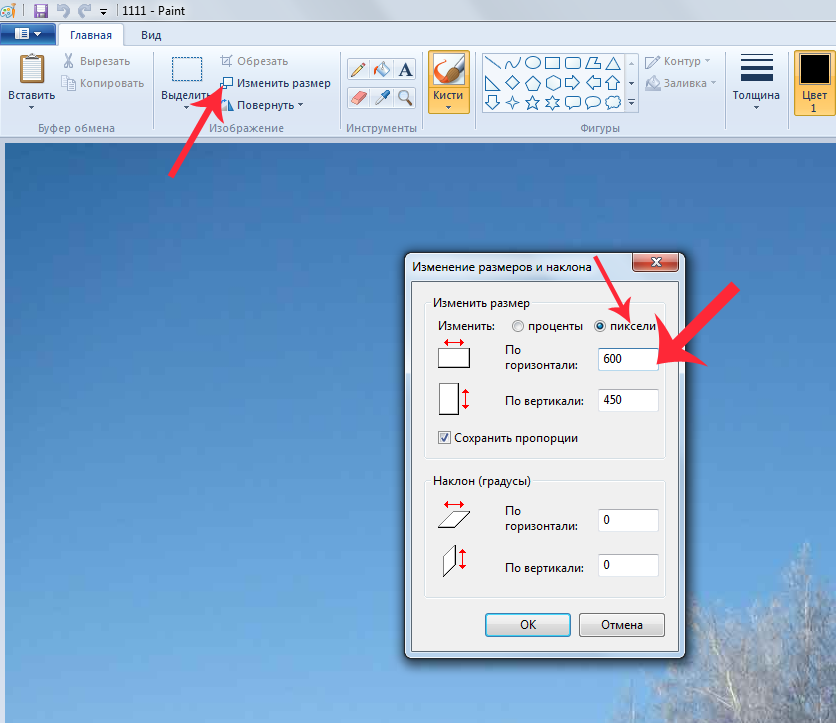Open the Главная ribbon tab

[90, 35]
